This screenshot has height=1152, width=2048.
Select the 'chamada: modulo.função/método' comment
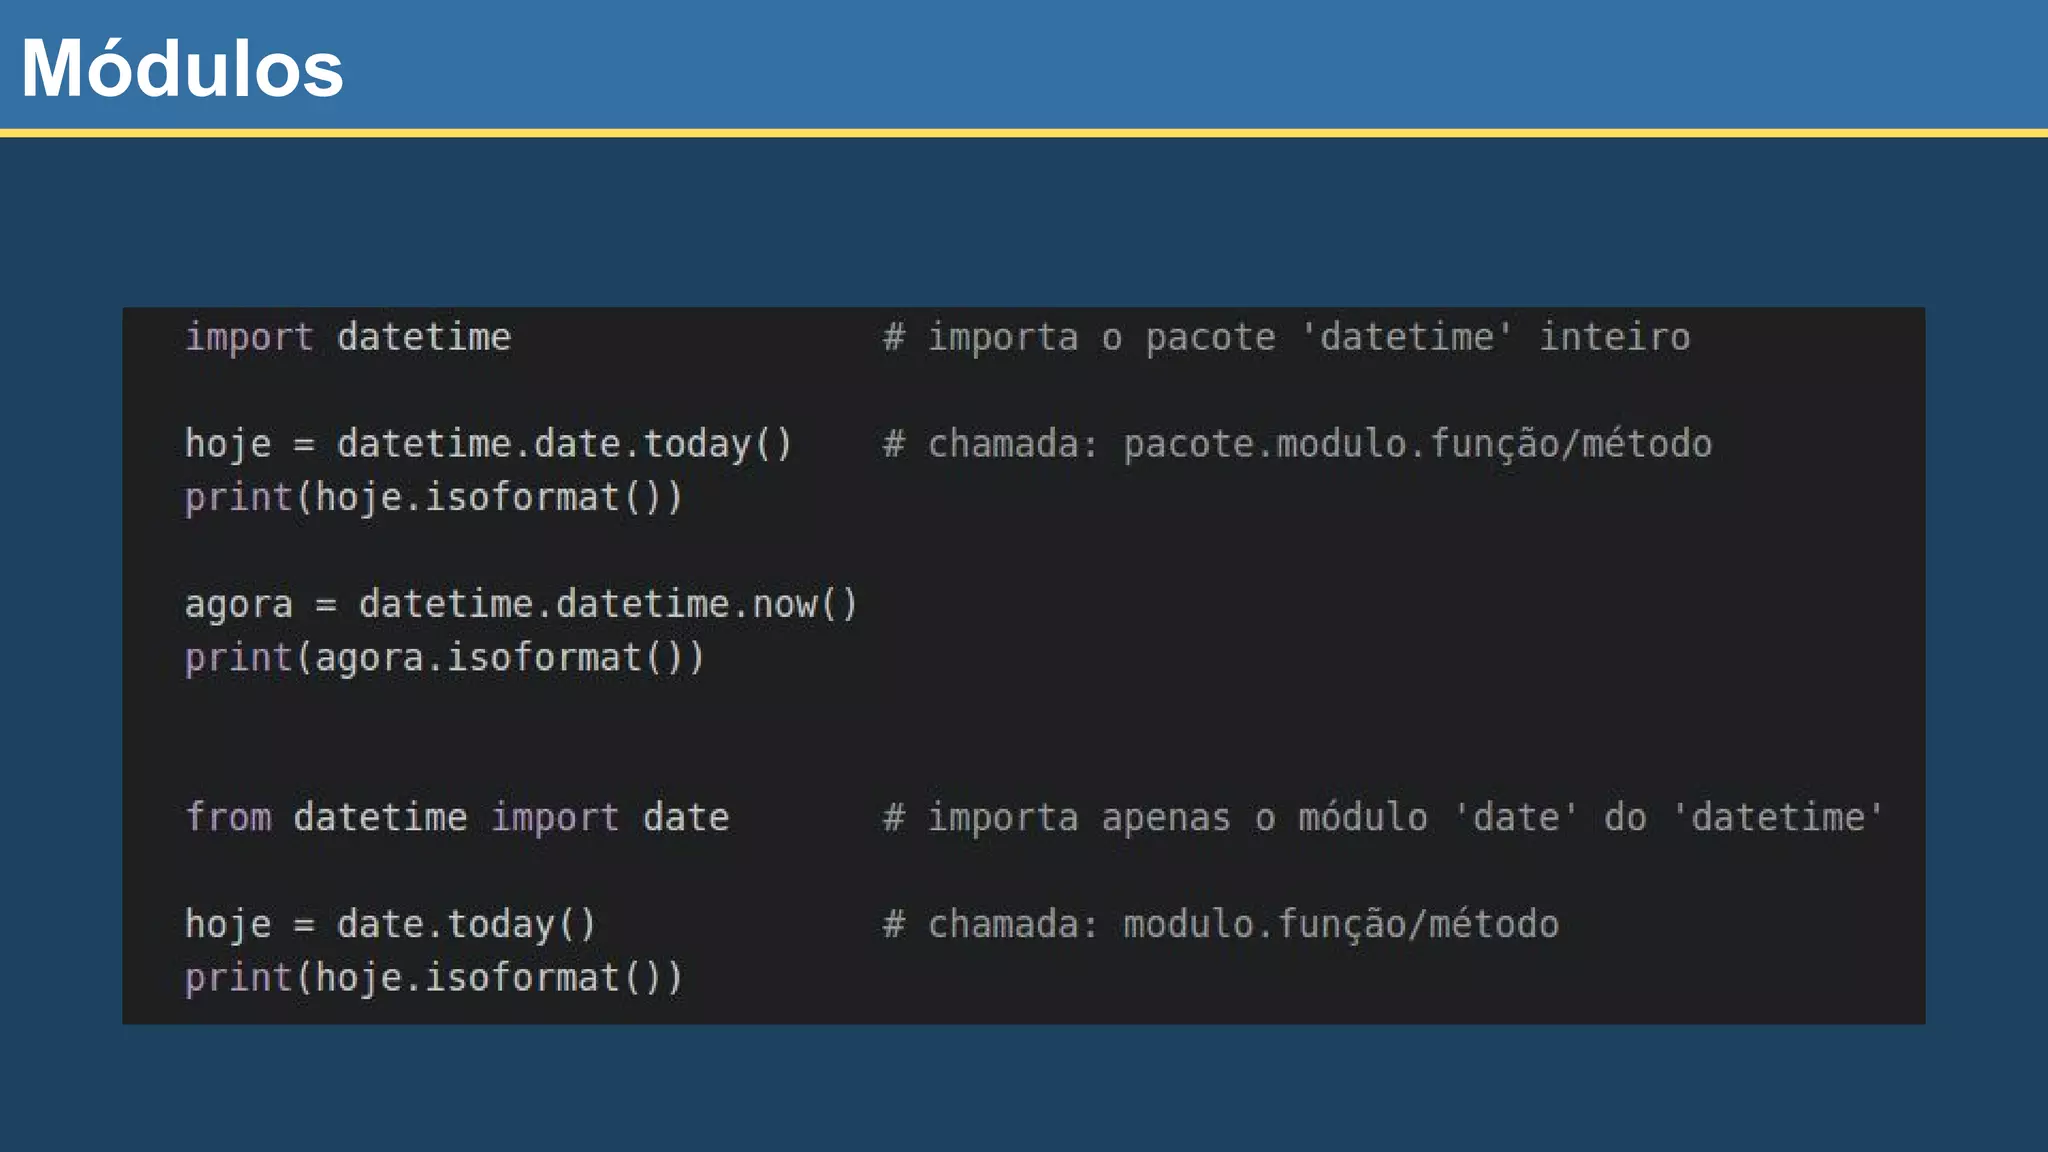[x=1221, y=924]
